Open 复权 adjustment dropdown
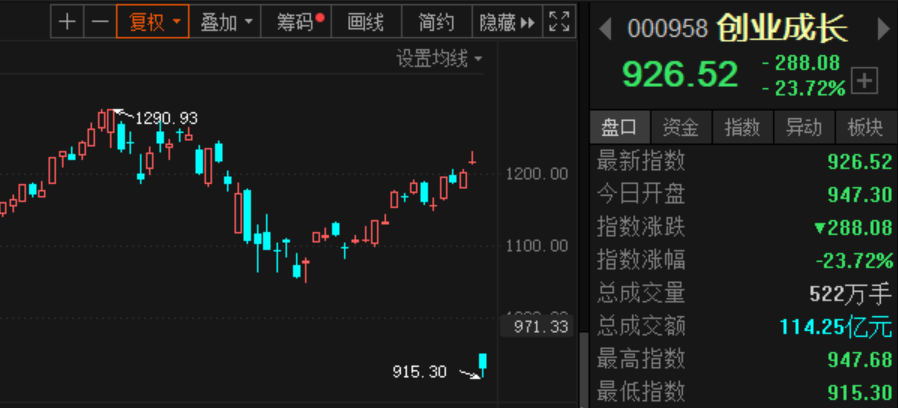 (152, 22)
